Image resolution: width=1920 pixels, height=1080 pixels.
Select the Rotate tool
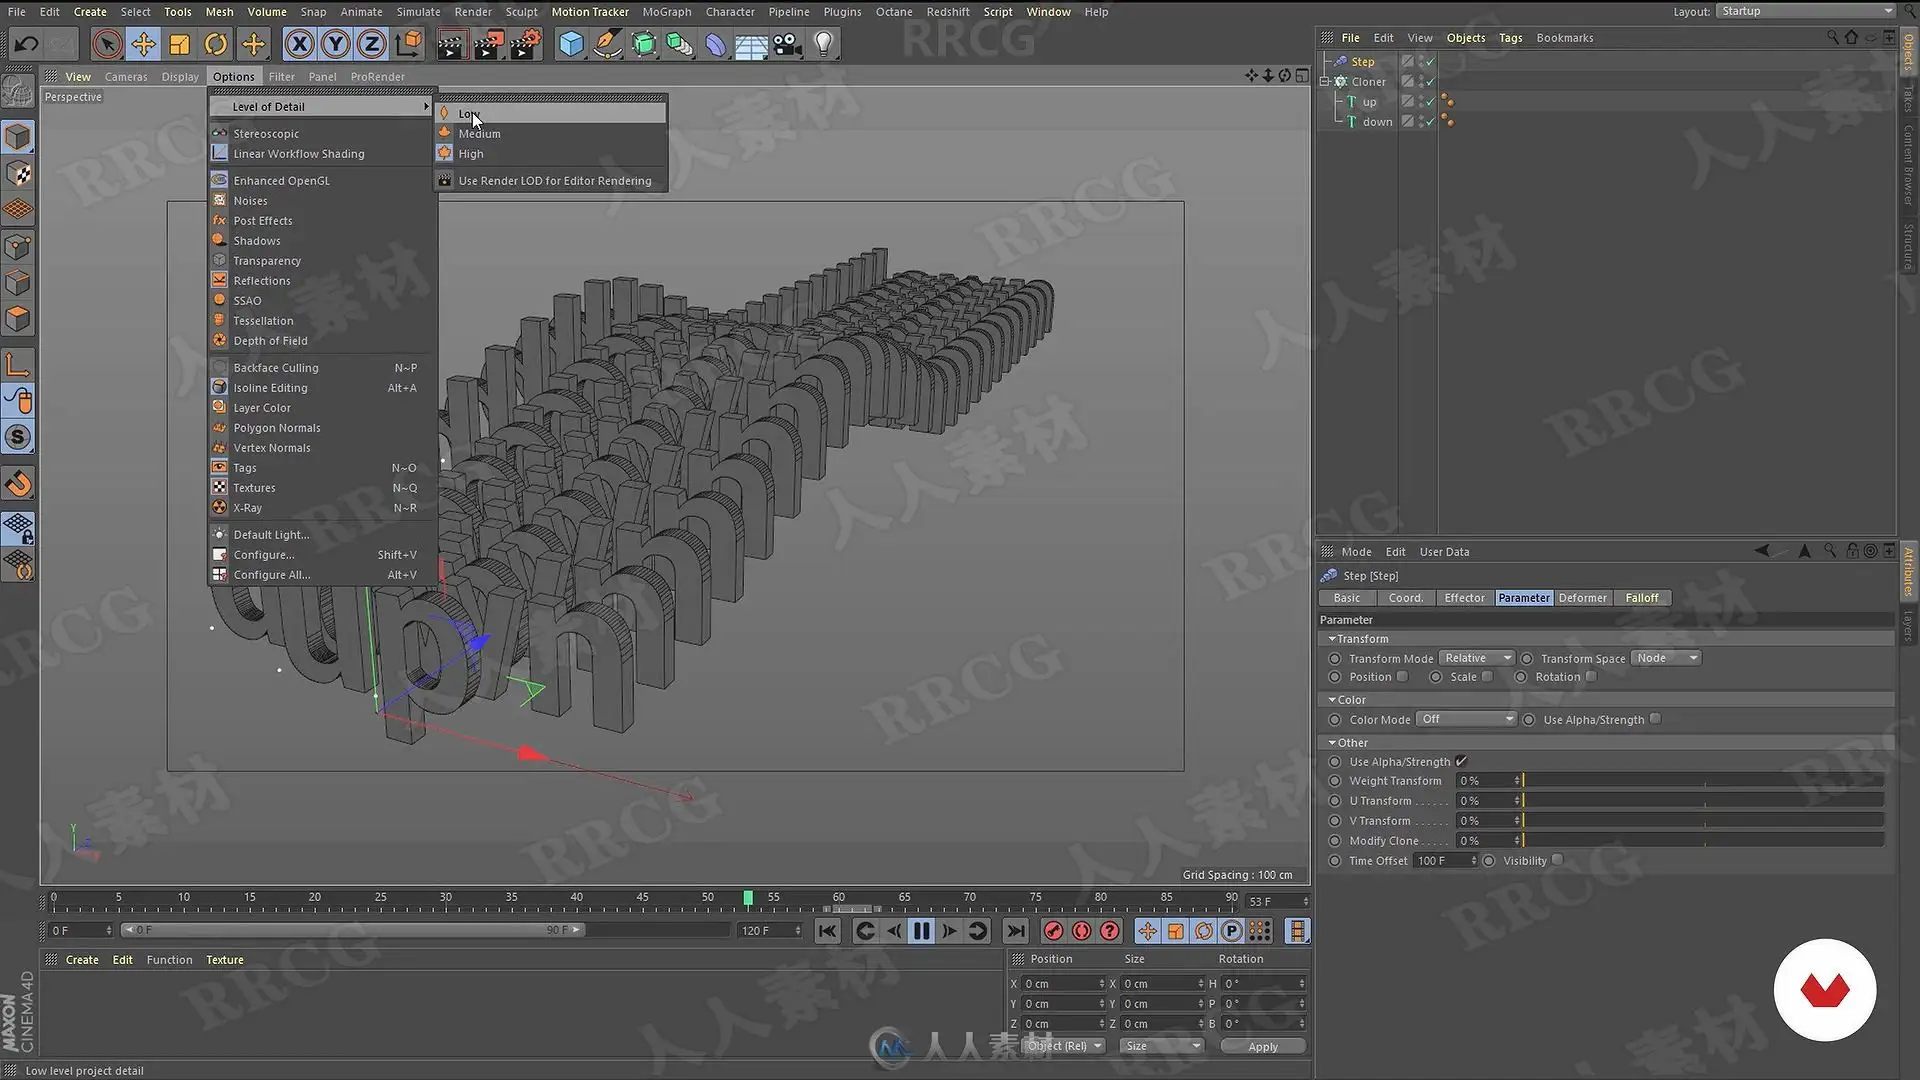coord(215,44)
